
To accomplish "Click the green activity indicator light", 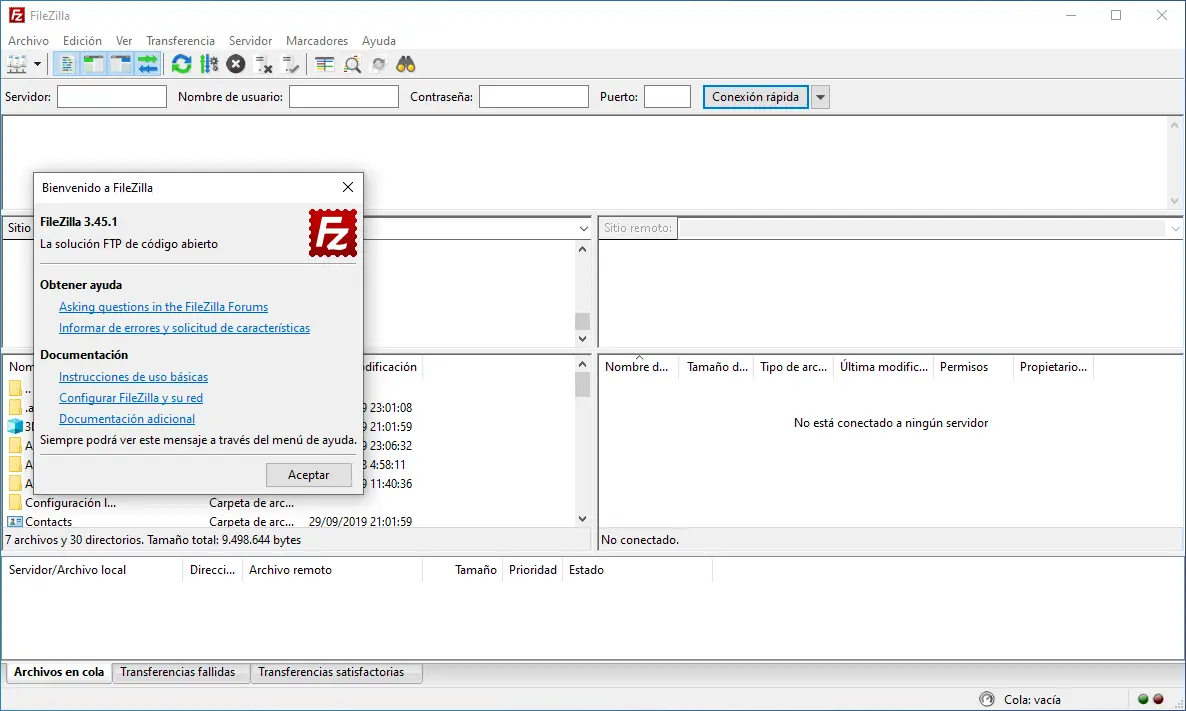I will tap(1143, 700).
